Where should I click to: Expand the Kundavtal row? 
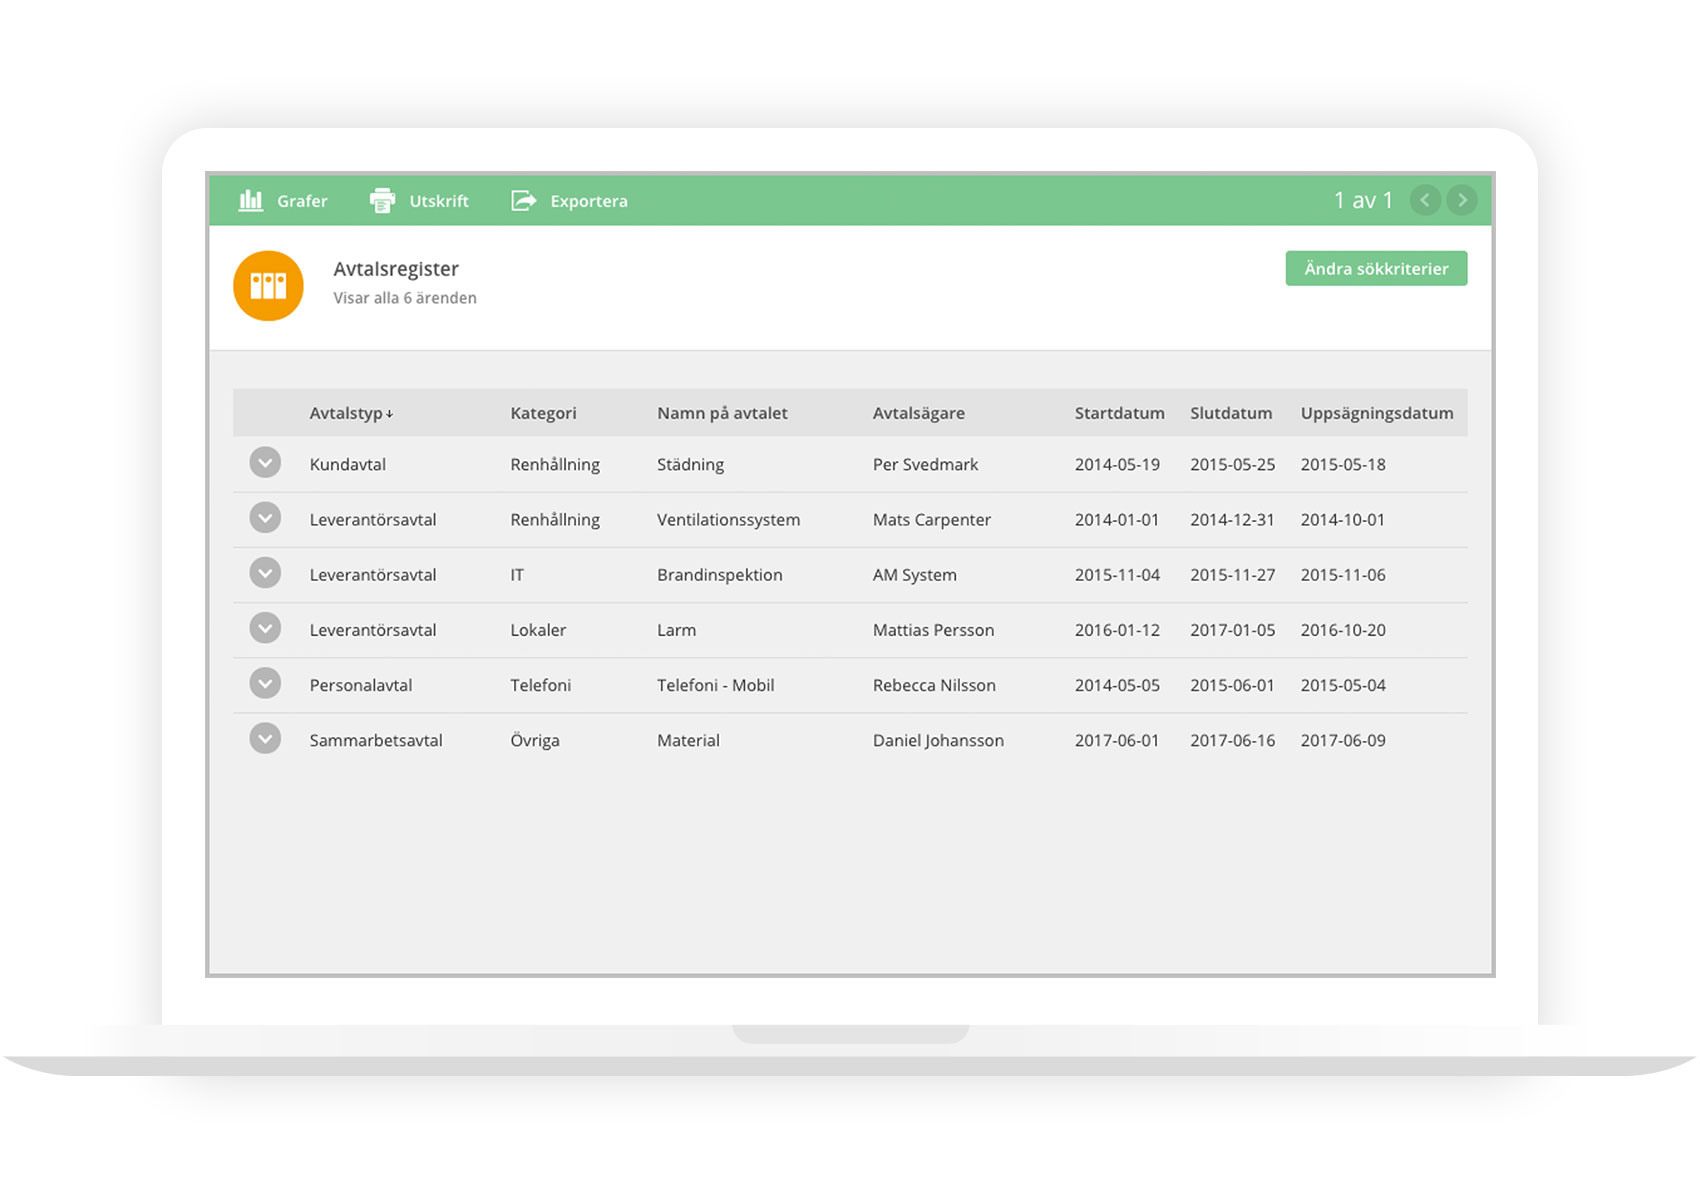[x=265, y=463]
